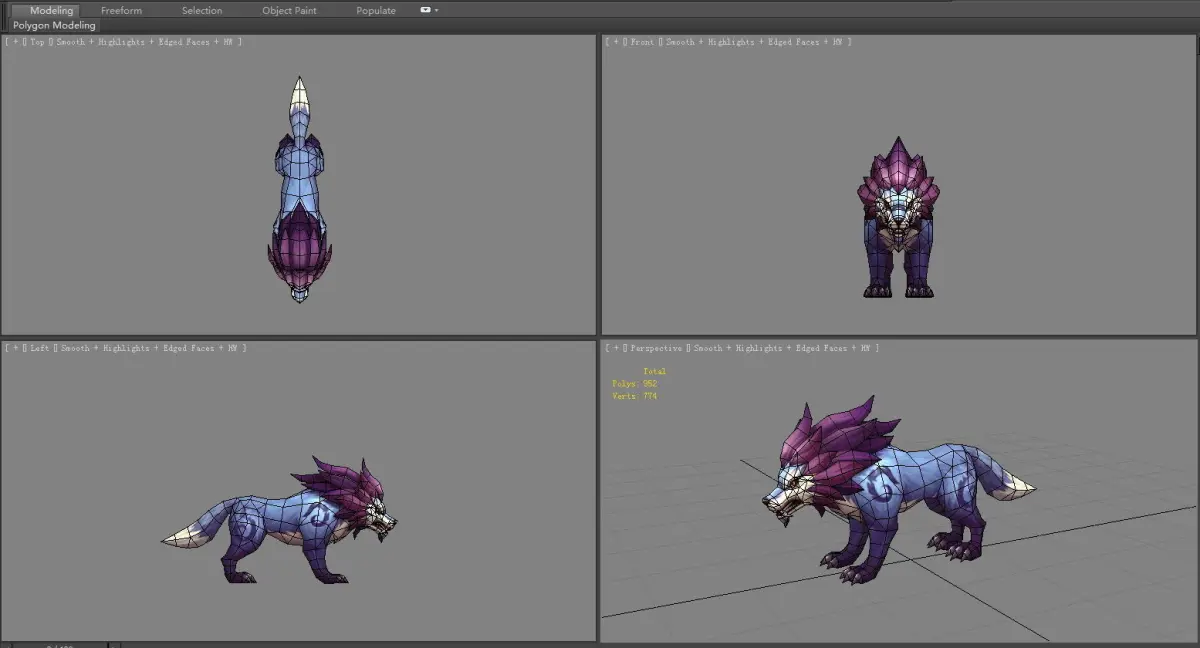Open the Perspective viewport shading label menu

click(787, 348)
